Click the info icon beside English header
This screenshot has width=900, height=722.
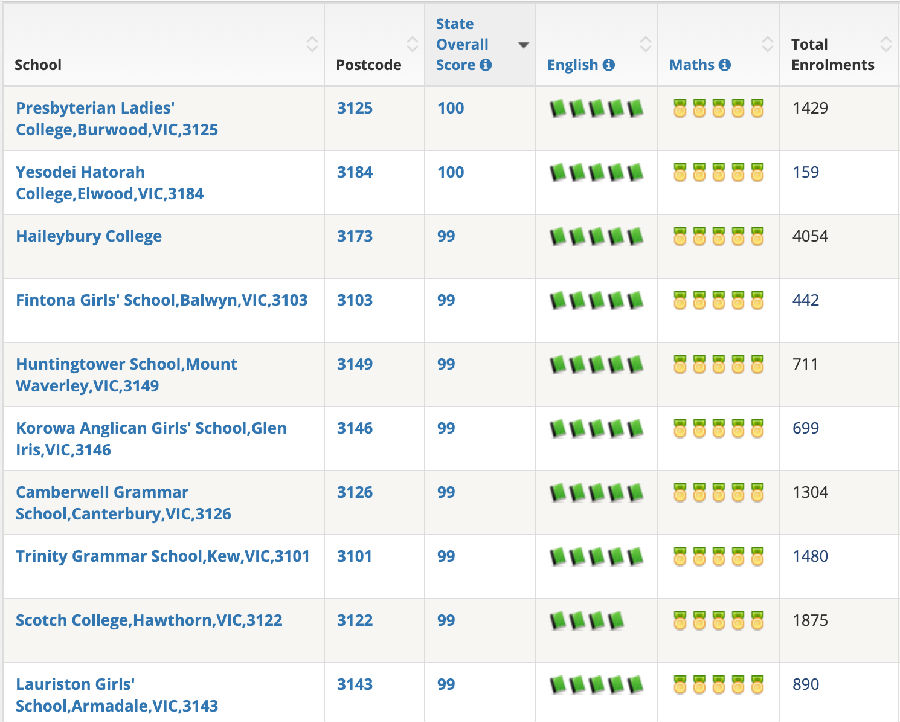point(608,65)
